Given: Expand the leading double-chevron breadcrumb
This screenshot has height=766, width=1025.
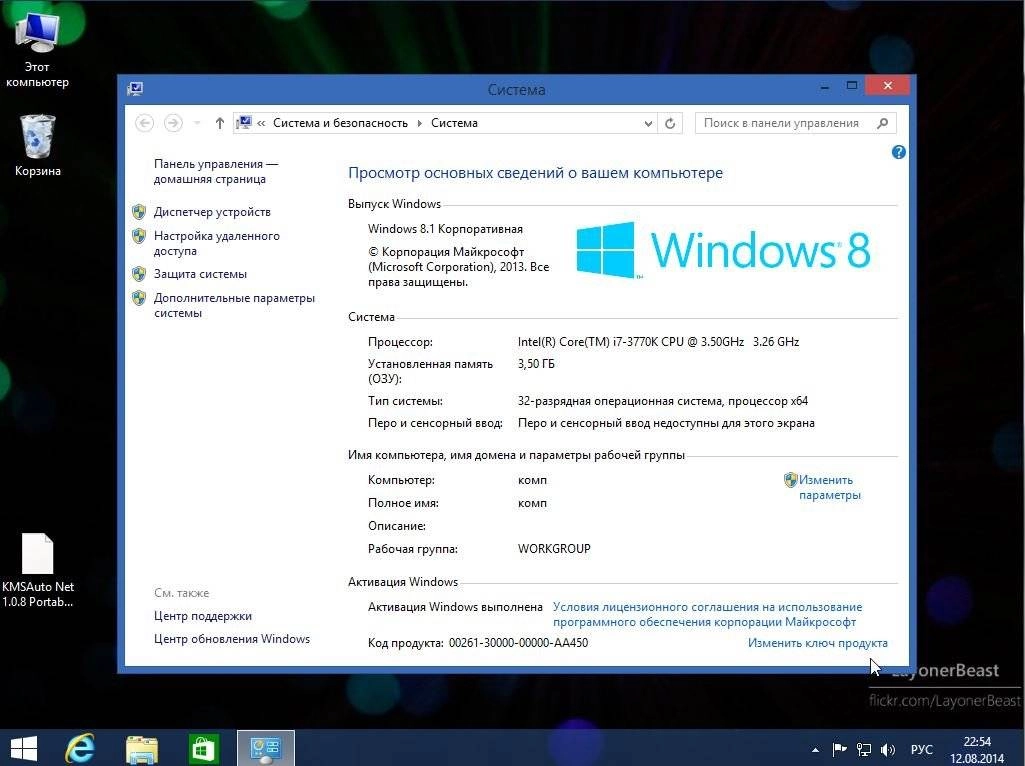Looking at the screenshot, I should (261, 123).
